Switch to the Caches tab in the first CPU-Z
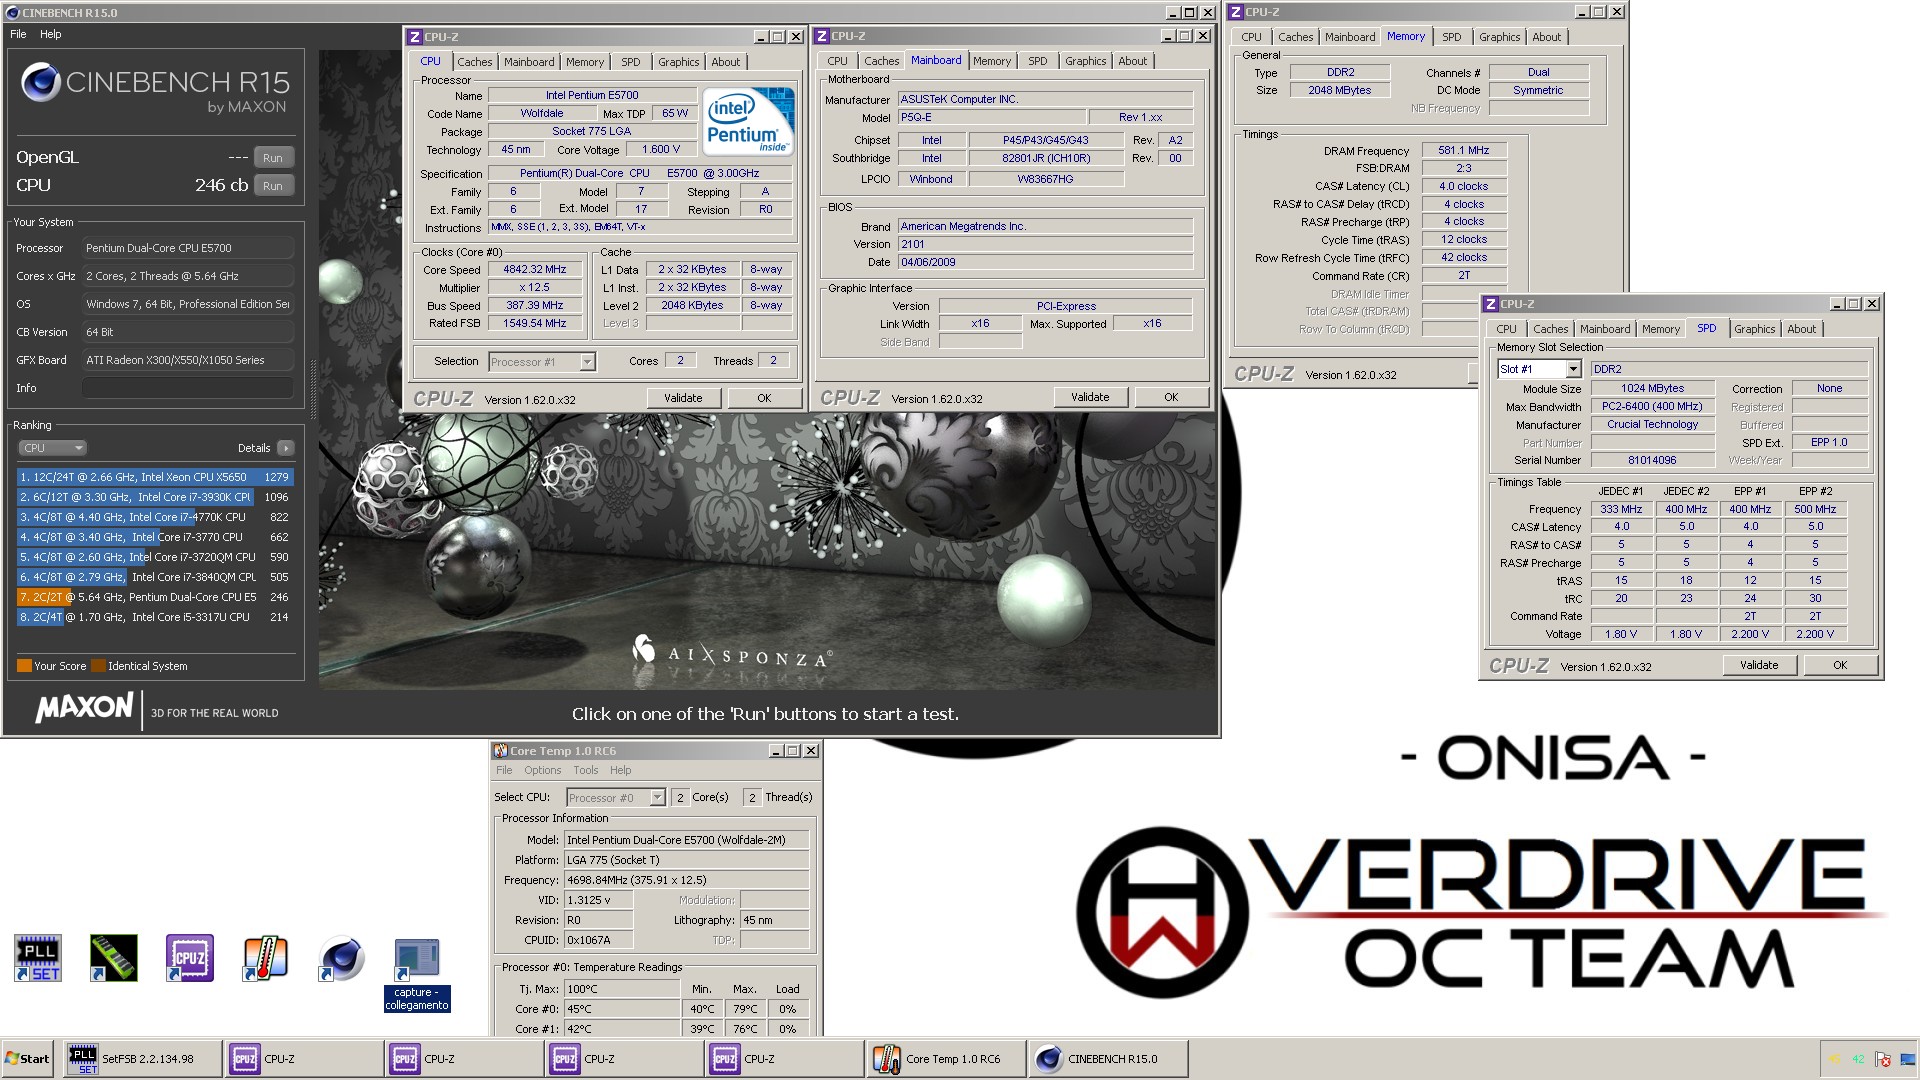Image resolution: width=1920 pixels, height=1080 pixels. pos(475,62)
